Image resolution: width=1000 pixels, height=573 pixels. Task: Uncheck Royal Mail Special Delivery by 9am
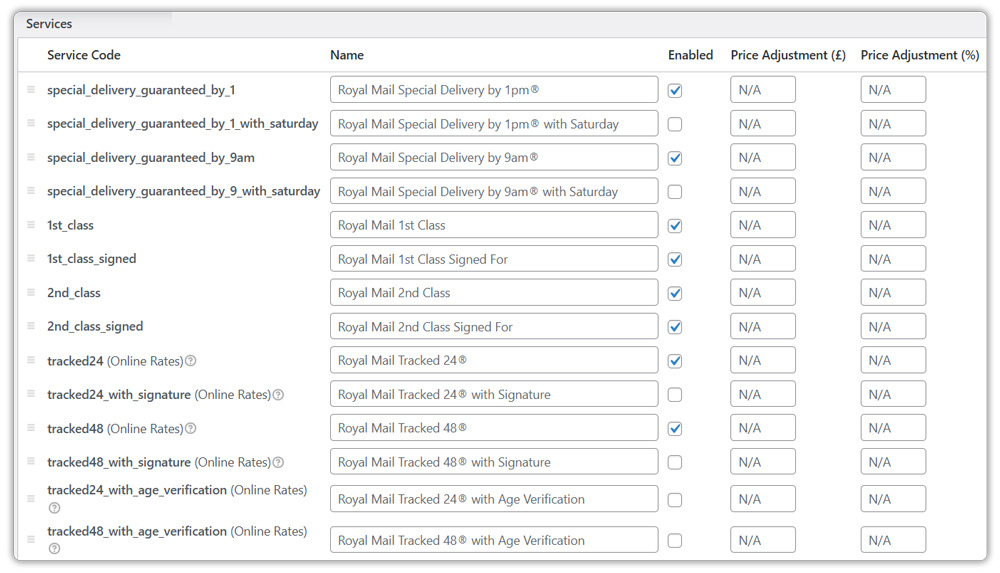coord(675,158)
